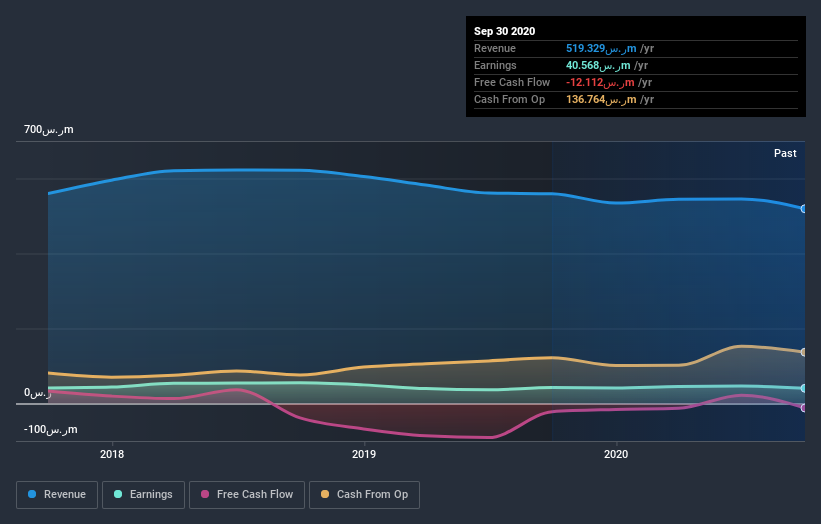Toggle the Cash From Op legend button

pos(364,495)
